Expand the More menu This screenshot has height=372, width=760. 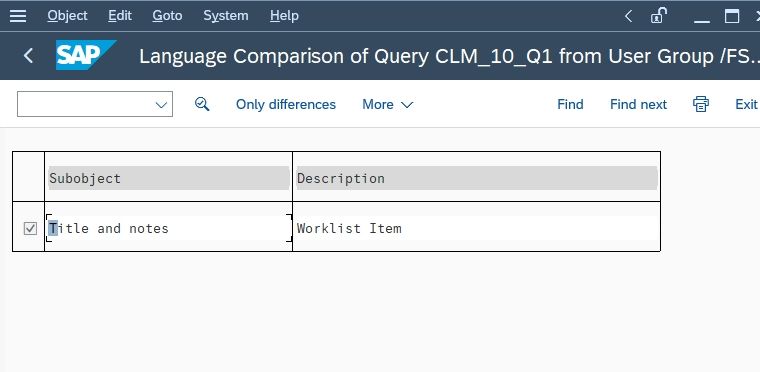click(387, 105)
